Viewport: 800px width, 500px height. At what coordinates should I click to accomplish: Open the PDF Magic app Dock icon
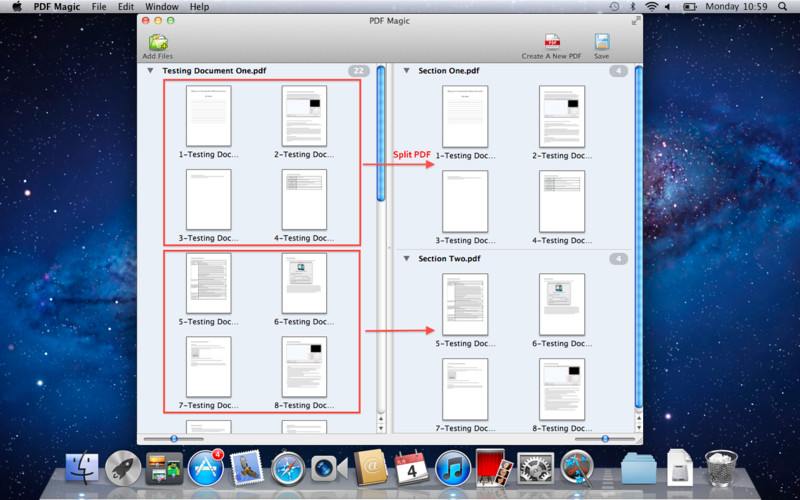577,468
